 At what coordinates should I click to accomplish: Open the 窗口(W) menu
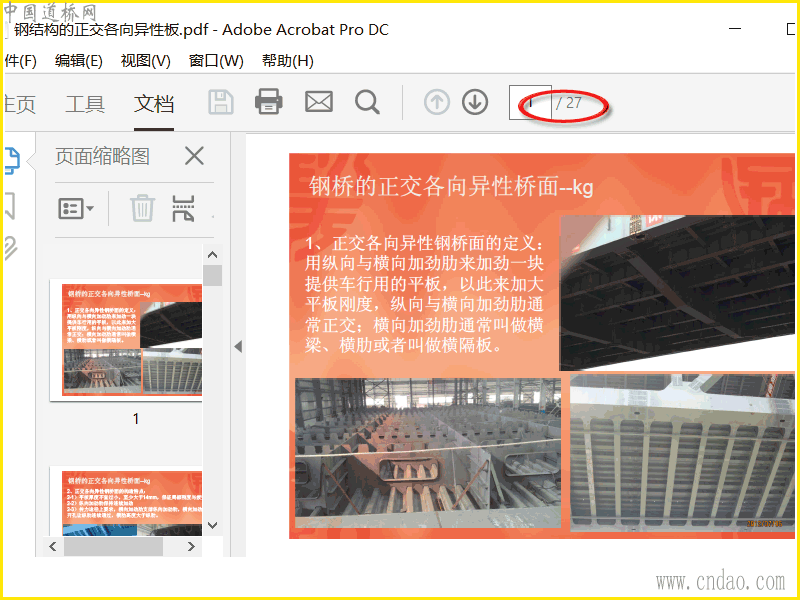pyautogui.click(x=216, y=61)
